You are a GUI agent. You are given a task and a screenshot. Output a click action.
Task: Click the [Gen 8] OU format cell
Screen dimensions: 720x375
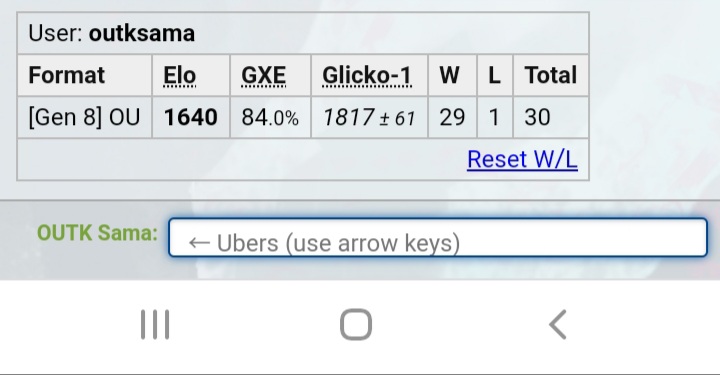84,117
